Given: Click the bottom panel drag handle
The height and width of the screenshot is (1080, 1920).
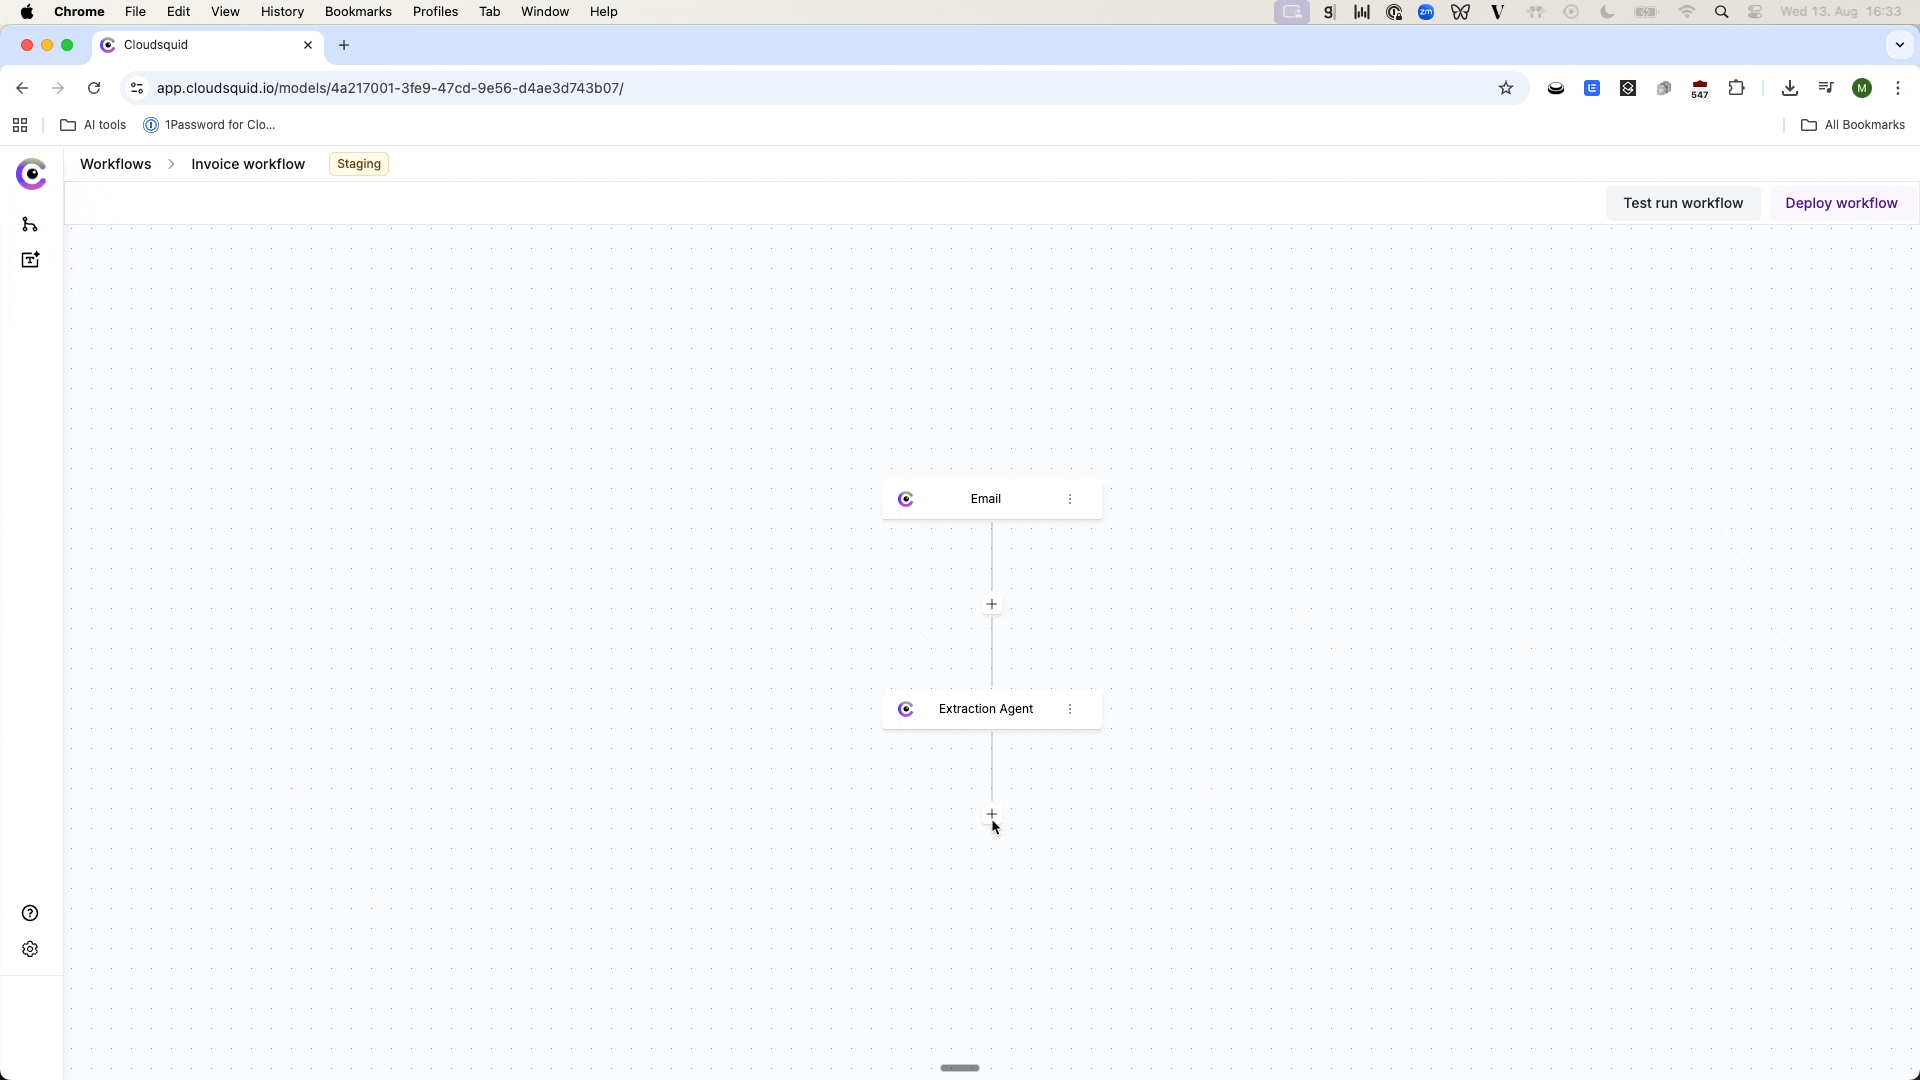Looking at the screenshot, I should [960, 1068].
